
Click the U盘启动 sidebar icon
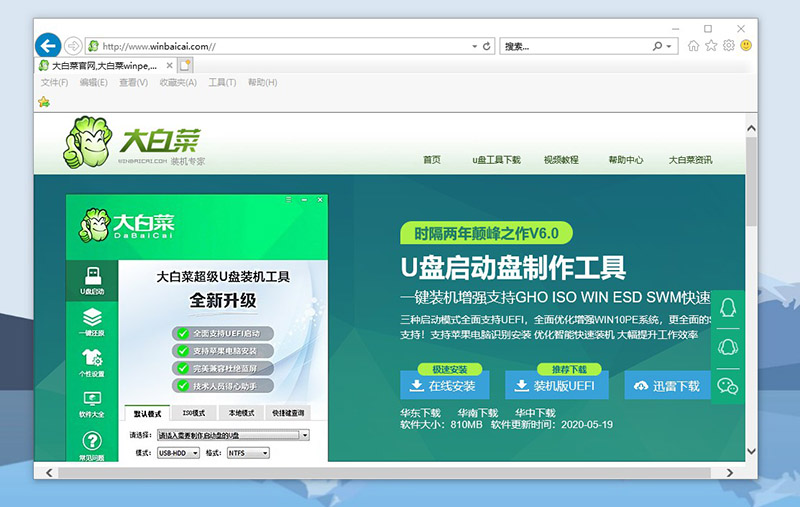pyautogui.click(x=92, y=280)
